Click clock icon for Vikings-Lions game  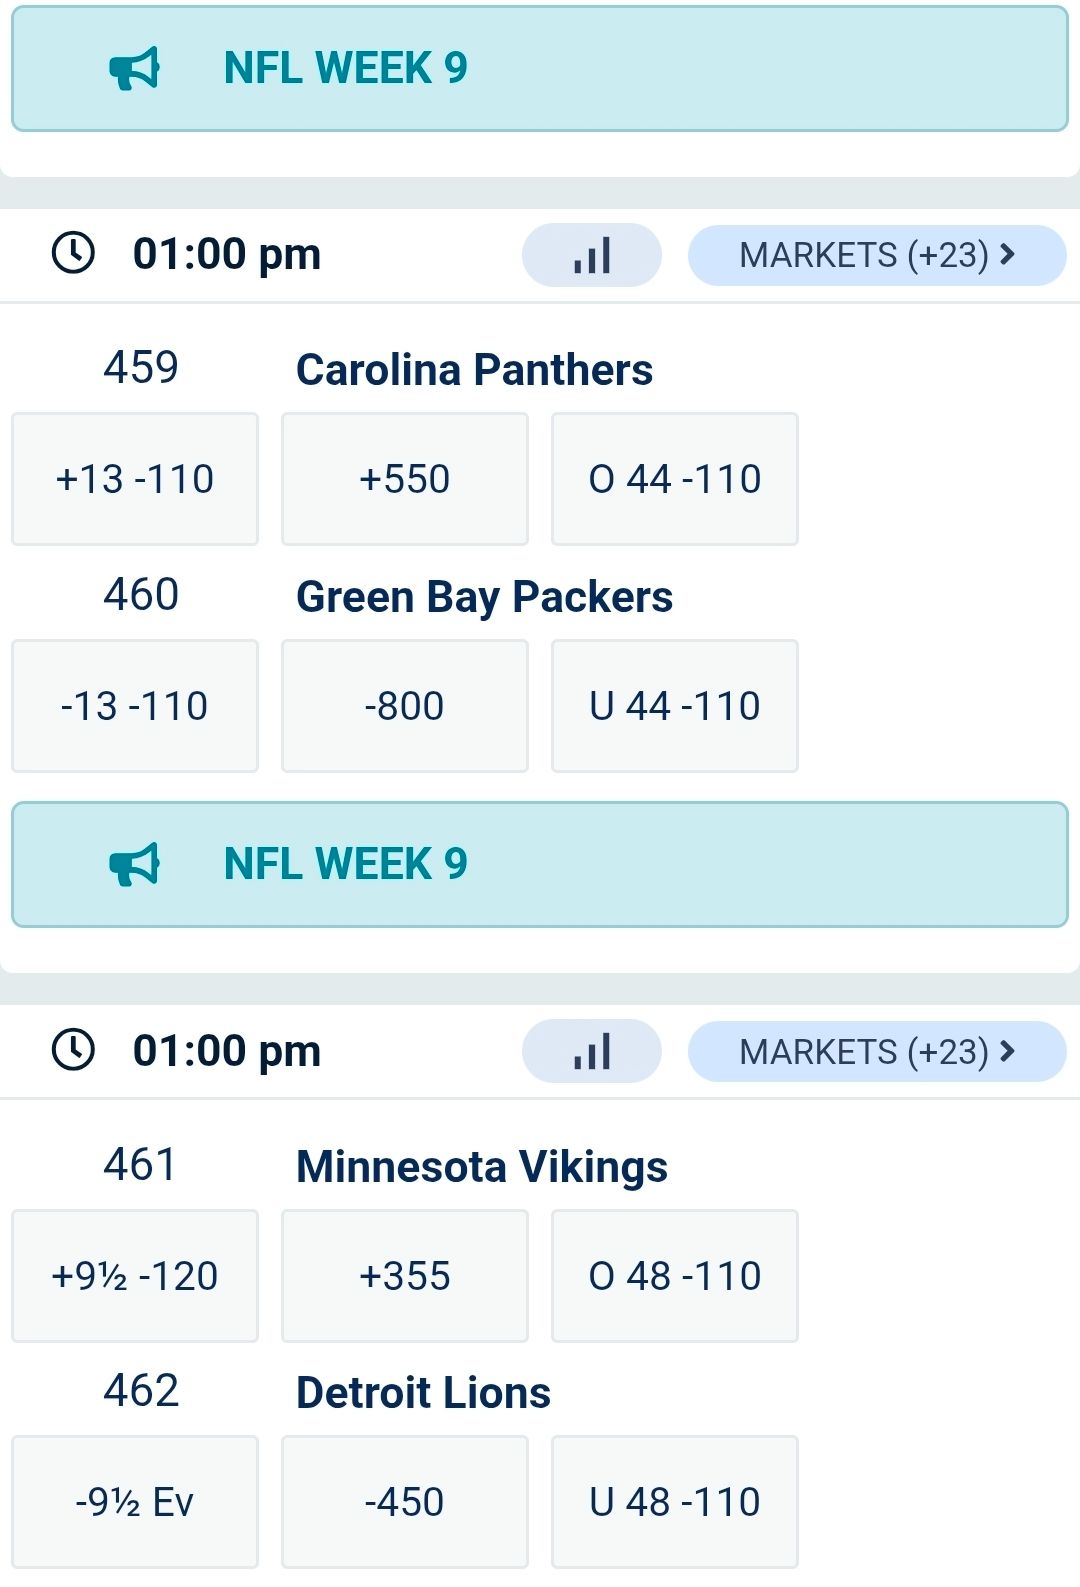click(x=73, y=1050)
